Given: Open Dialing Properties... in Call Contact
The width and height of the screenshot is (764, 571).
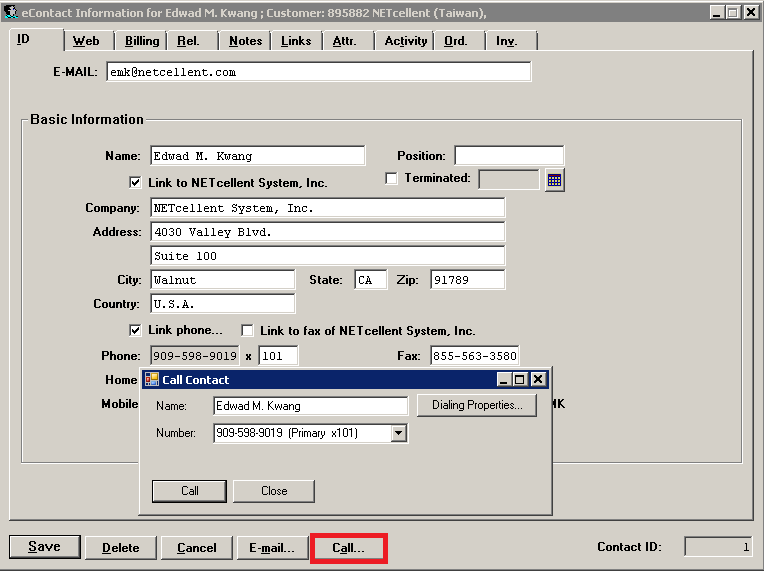Looking at the screenshot, I should tap(477, 405).
